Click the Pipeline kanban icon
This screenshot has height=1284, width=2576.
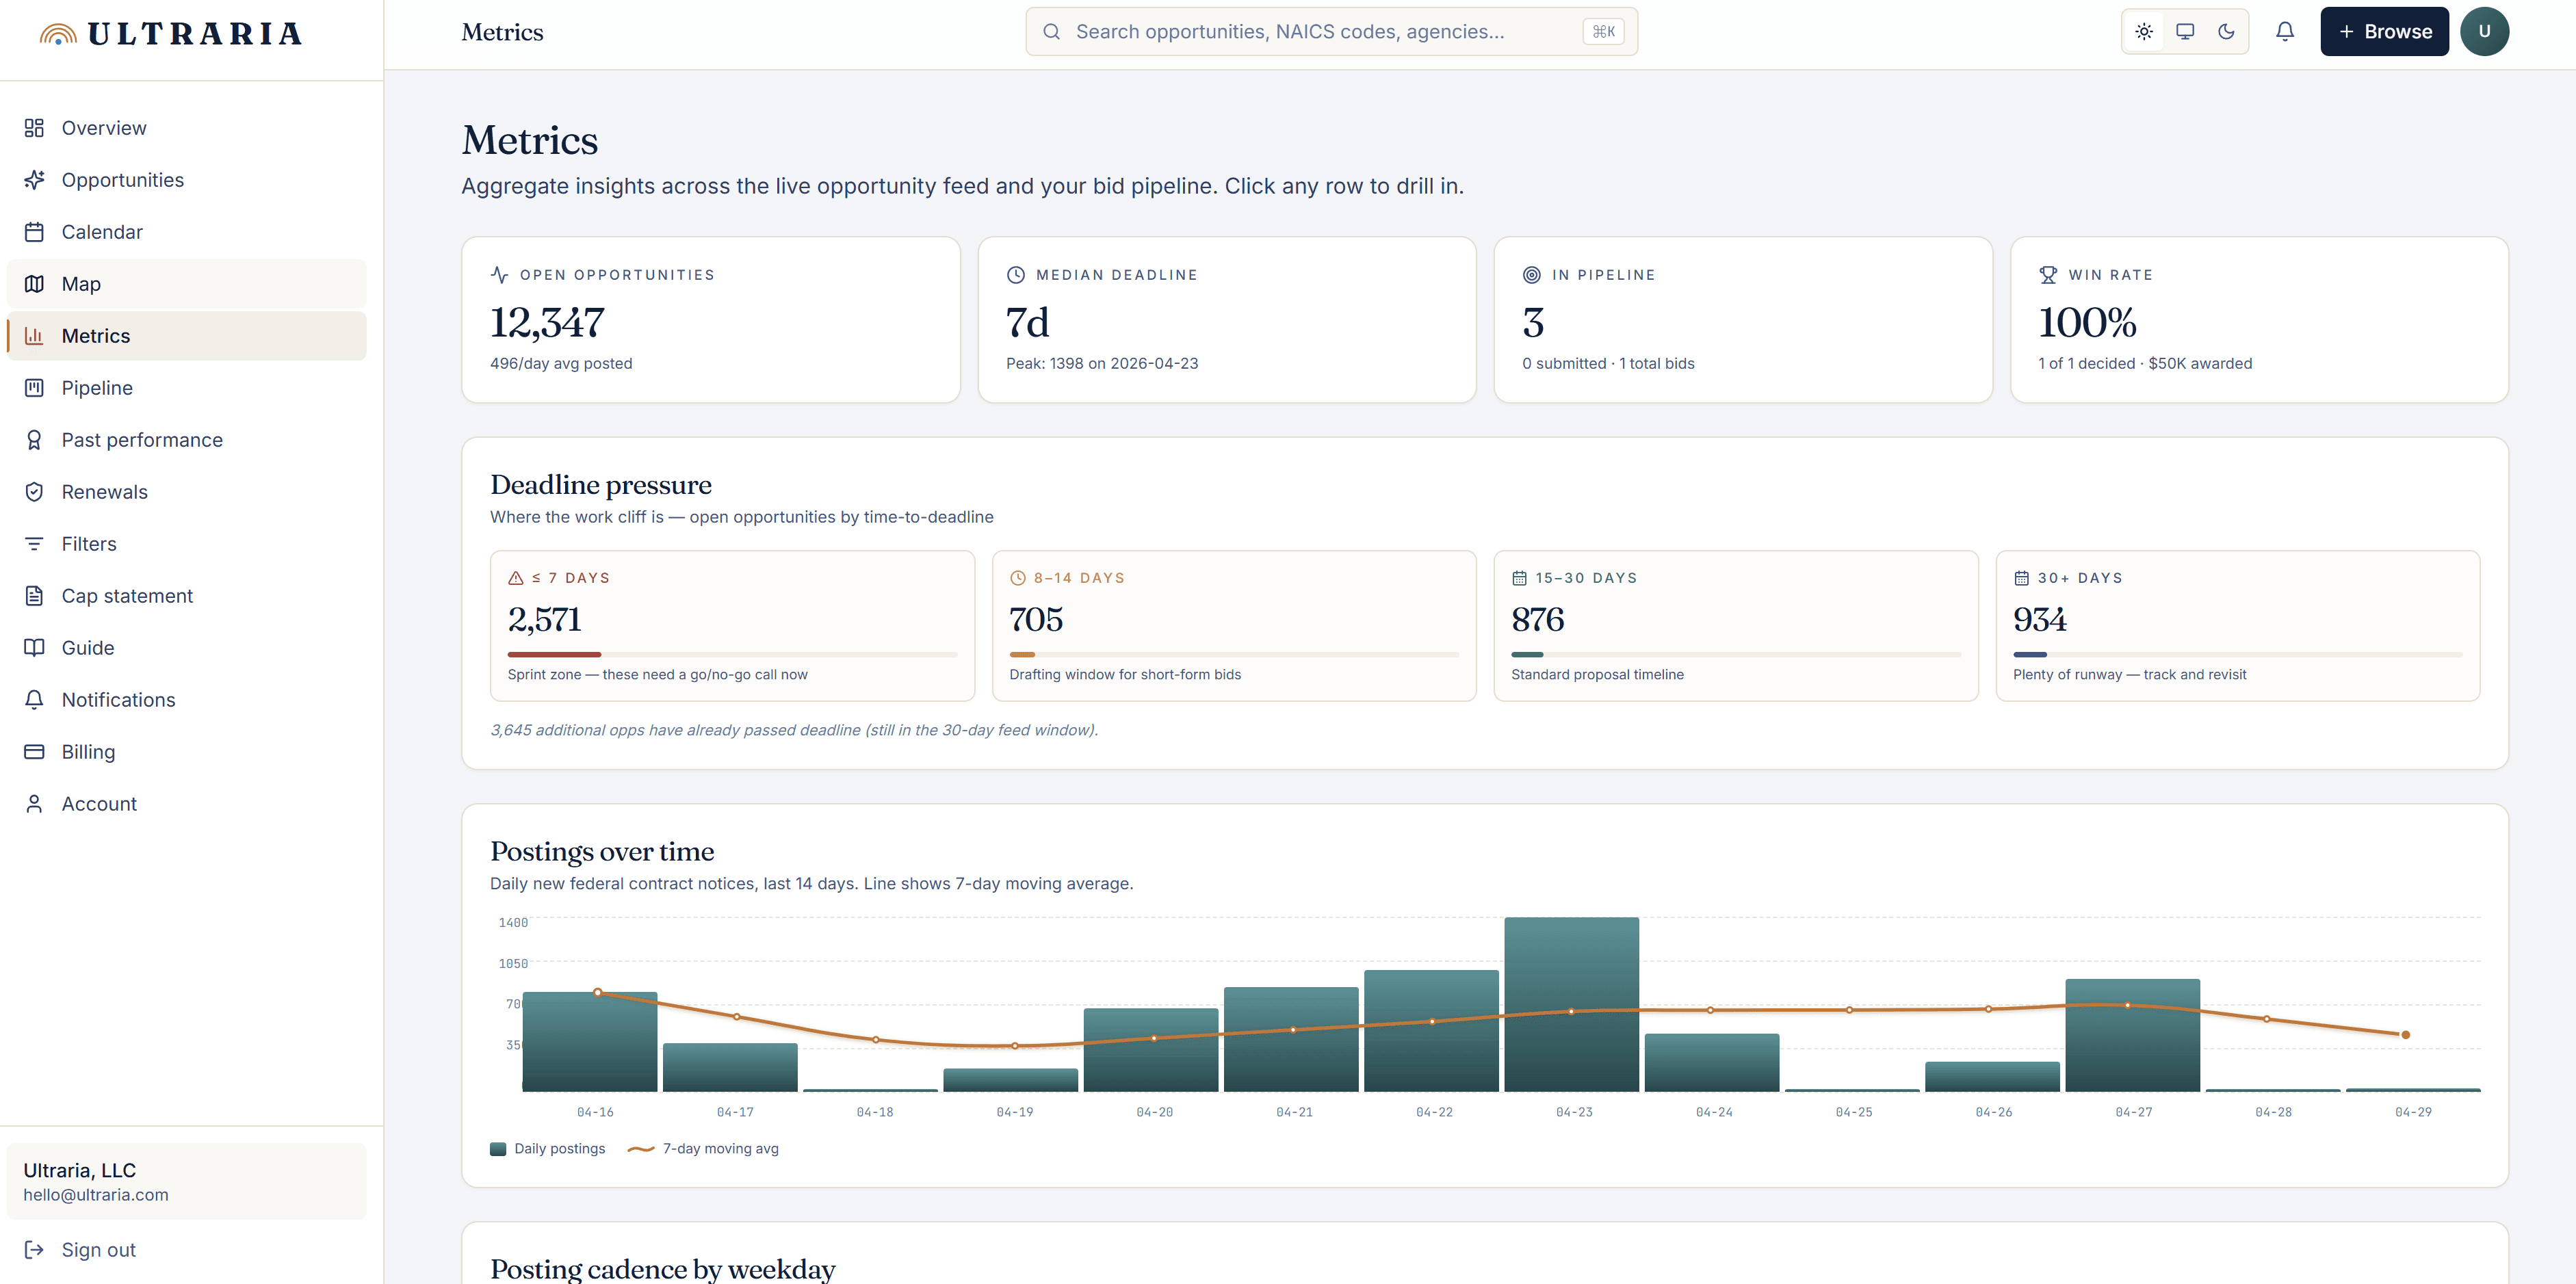(34, 388)
